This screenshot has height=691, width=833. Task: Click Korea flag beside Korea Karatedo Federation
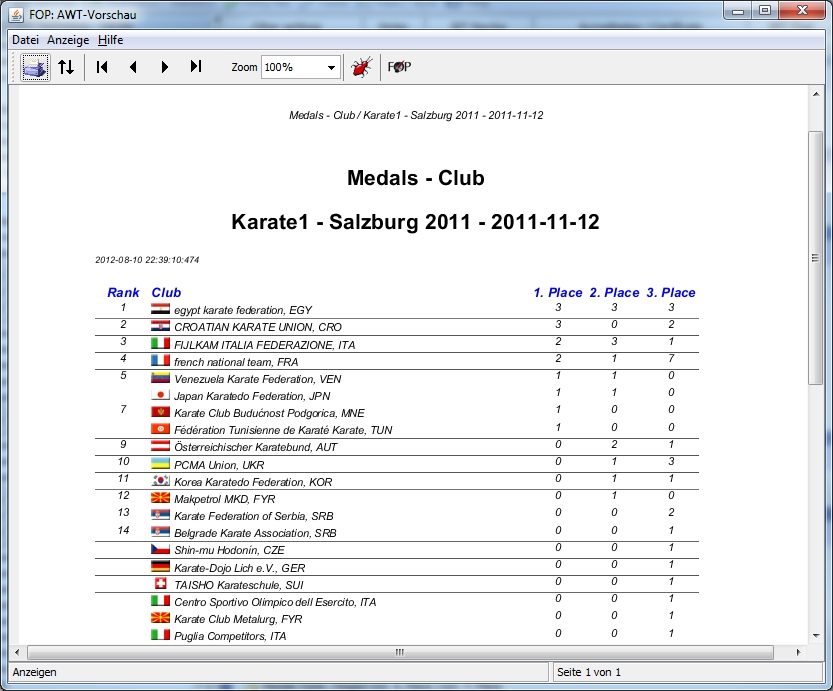160,481
